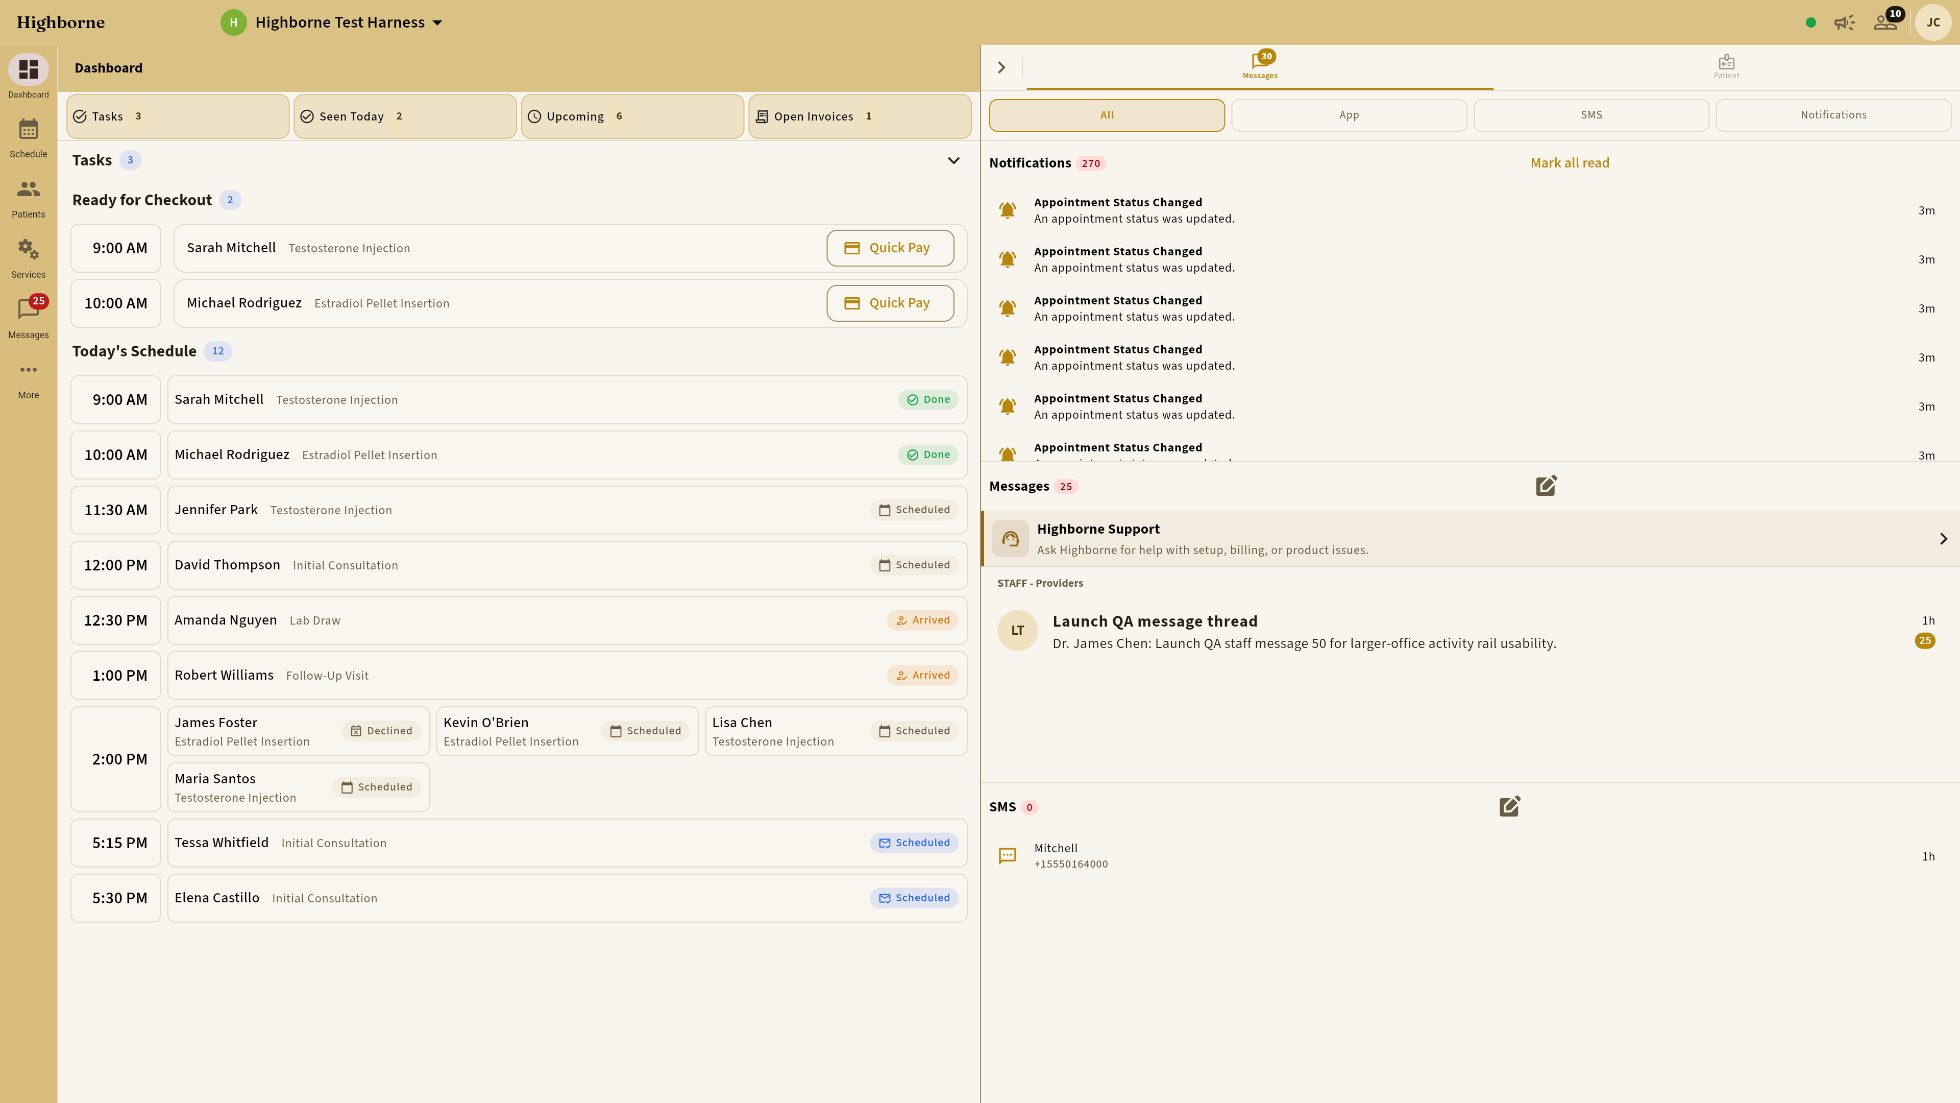Click Elena Castillo's blue Scheduled badge
Image resolution: width=1960 pixels, height=1103 pixels.
point(914,898)
